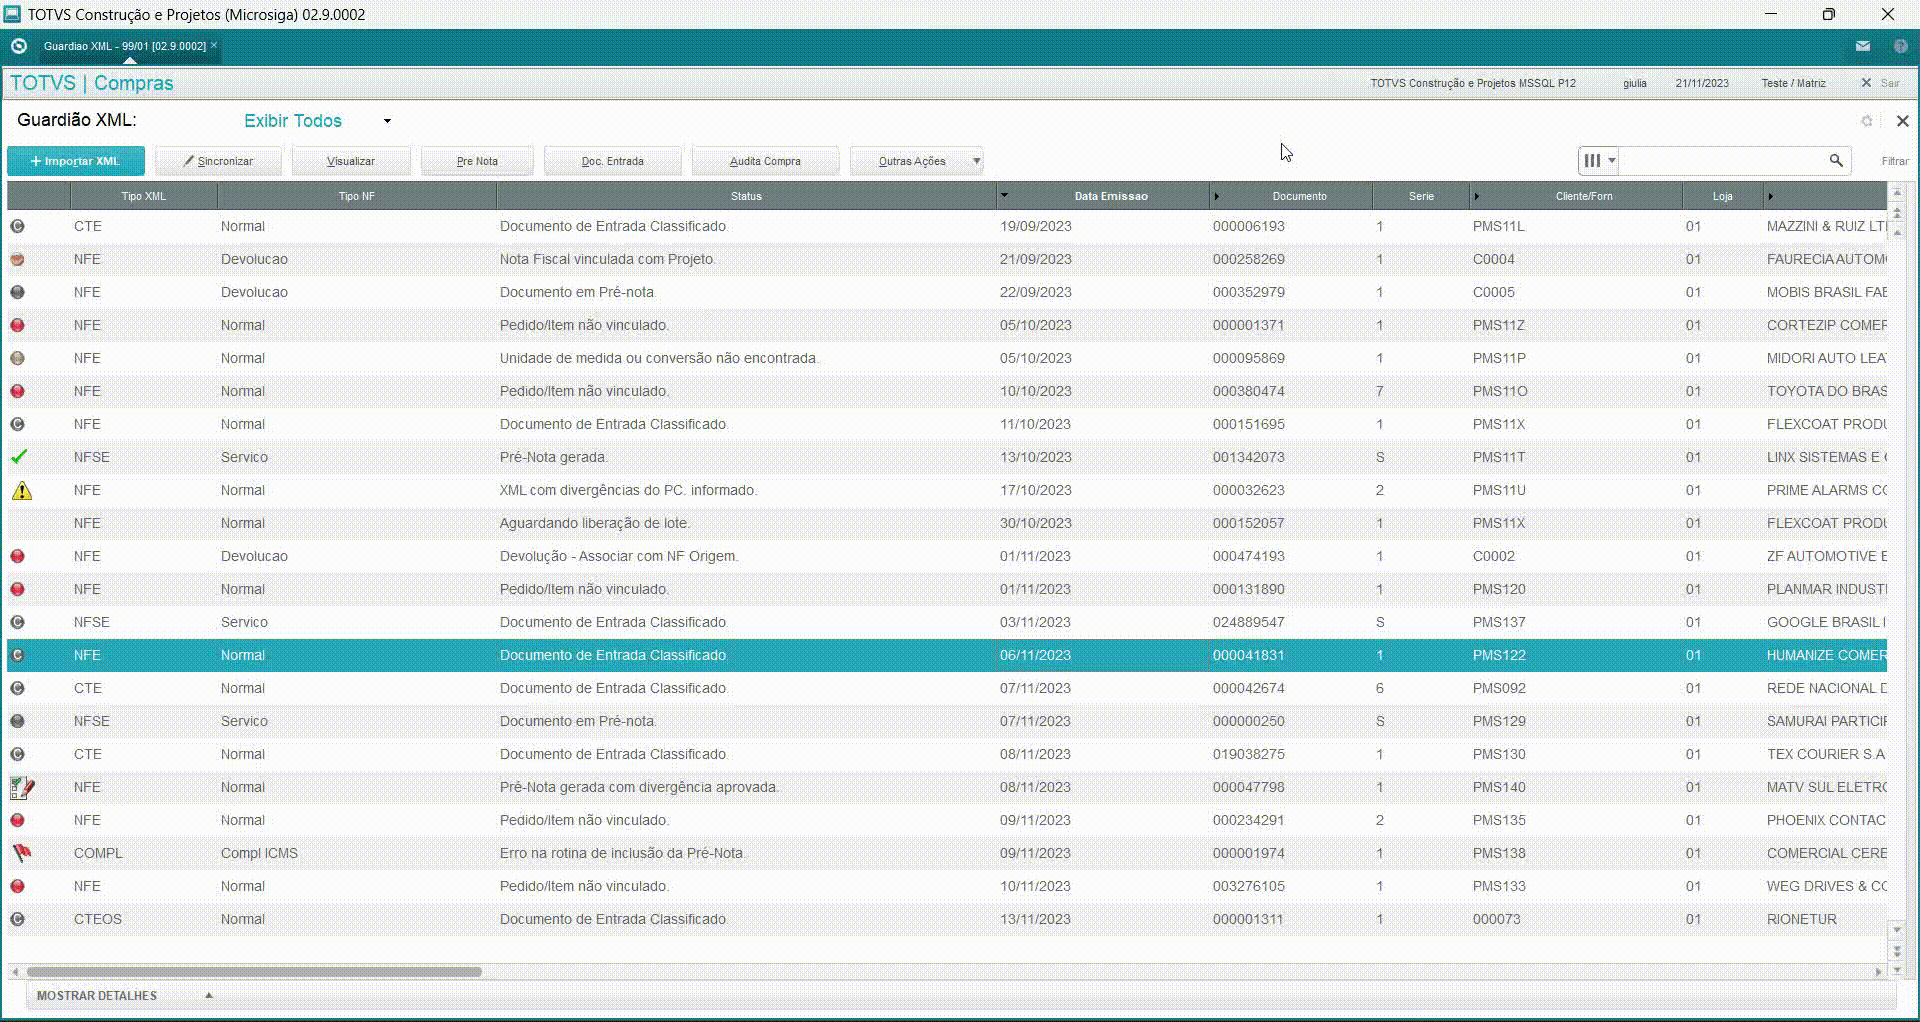The image size is (1920, 1022).
Task: Click the Audita Compra button
Action: tap(765, 161)
